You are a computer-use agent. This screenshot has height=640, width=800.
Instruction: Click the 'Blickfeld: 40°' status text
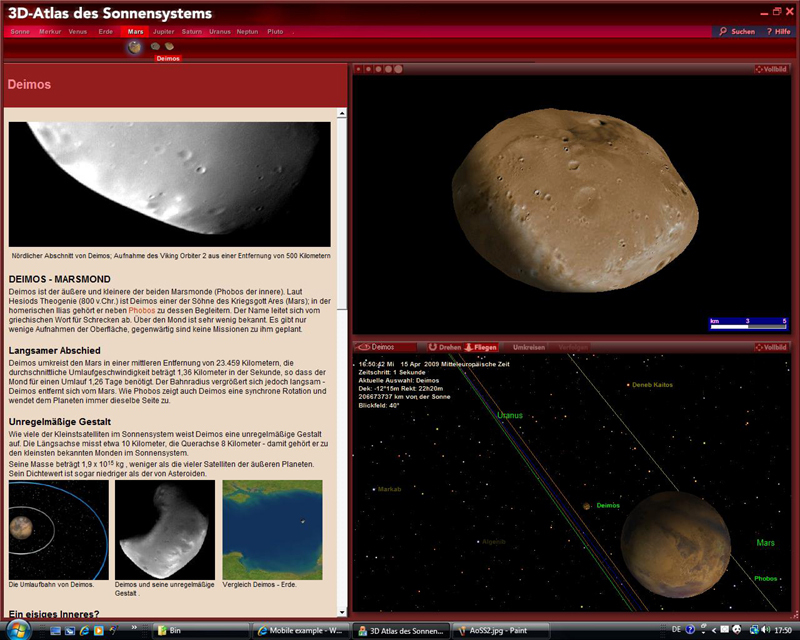click(x=379, y=405)
